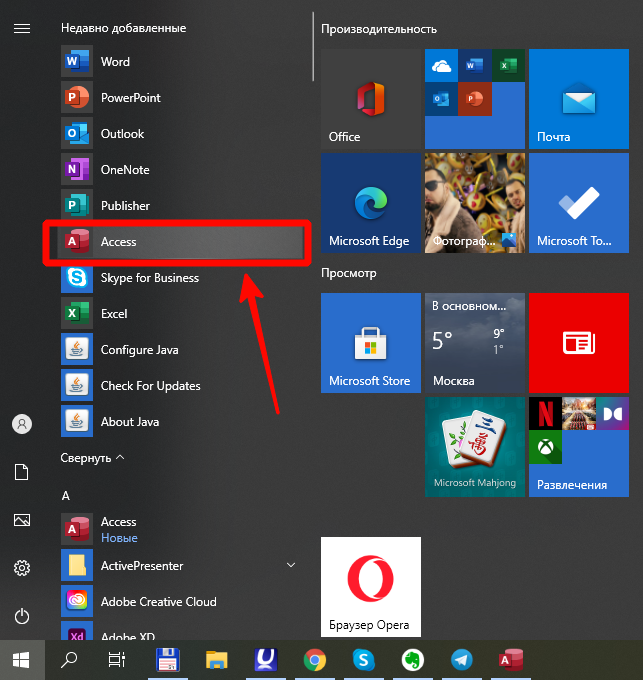Open the Microsoft Store tile

(371, 343)
